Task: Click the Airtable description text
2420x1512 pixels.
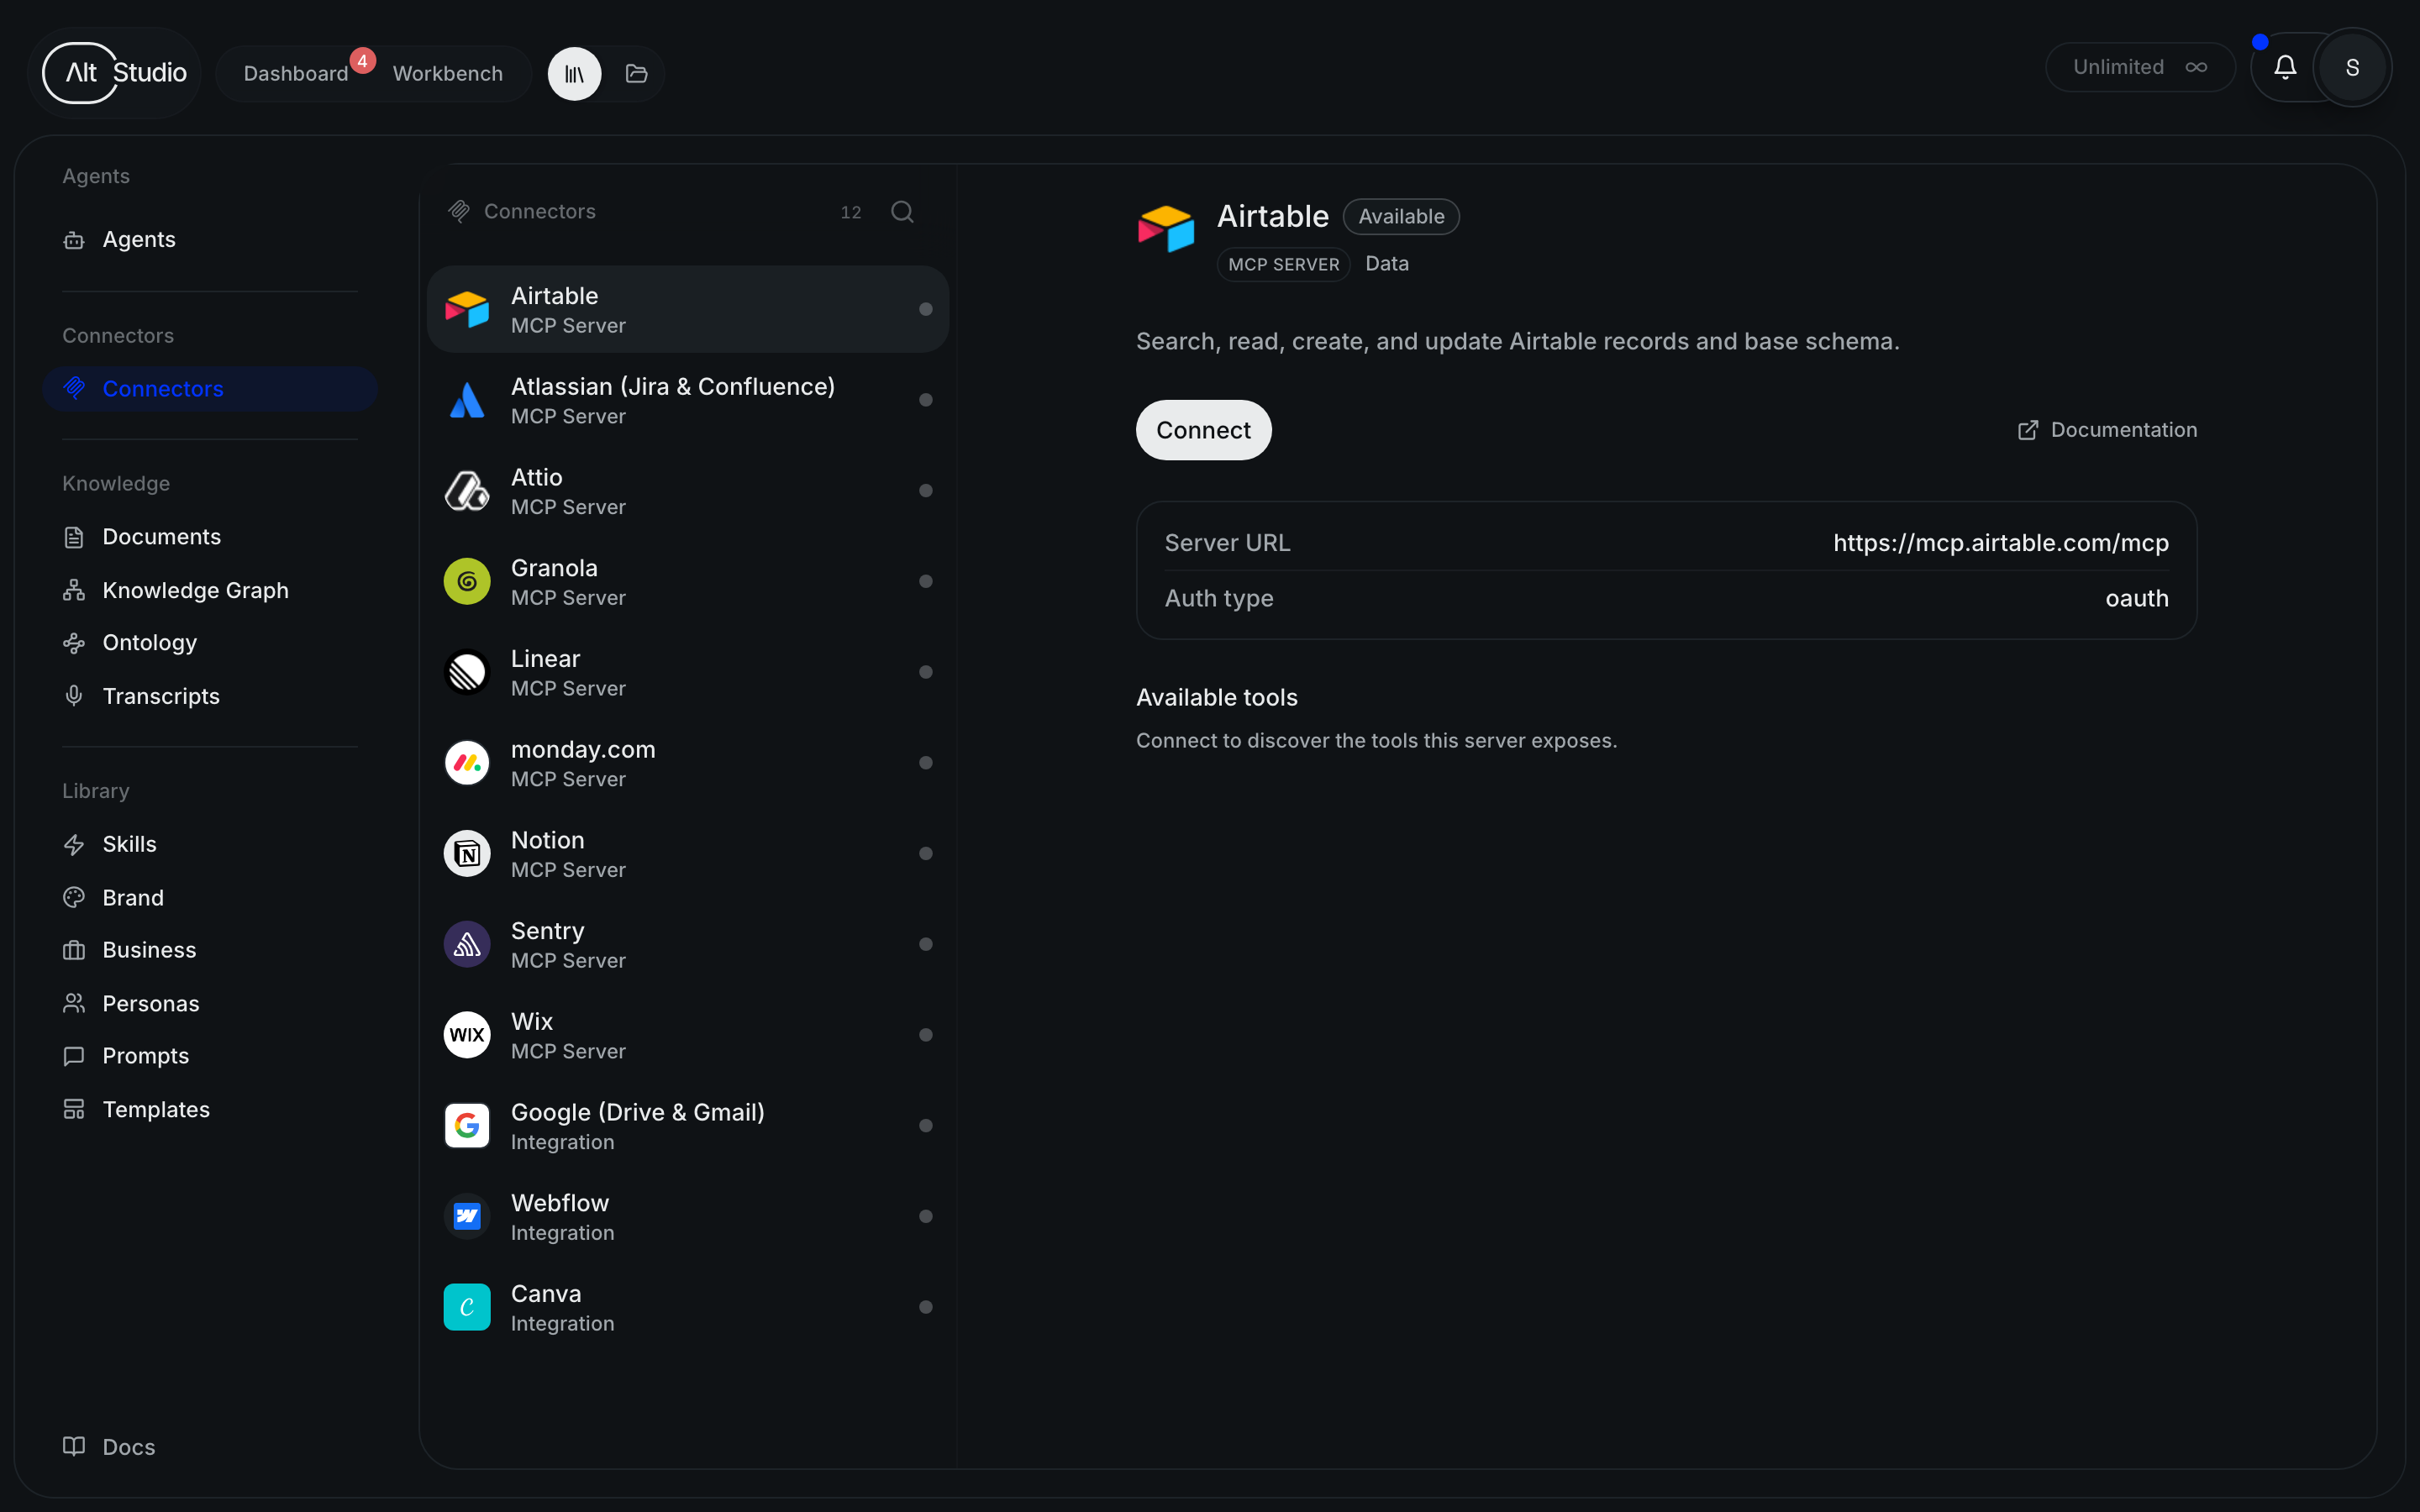Action: pyautogui.click(x=1518, y=342)
